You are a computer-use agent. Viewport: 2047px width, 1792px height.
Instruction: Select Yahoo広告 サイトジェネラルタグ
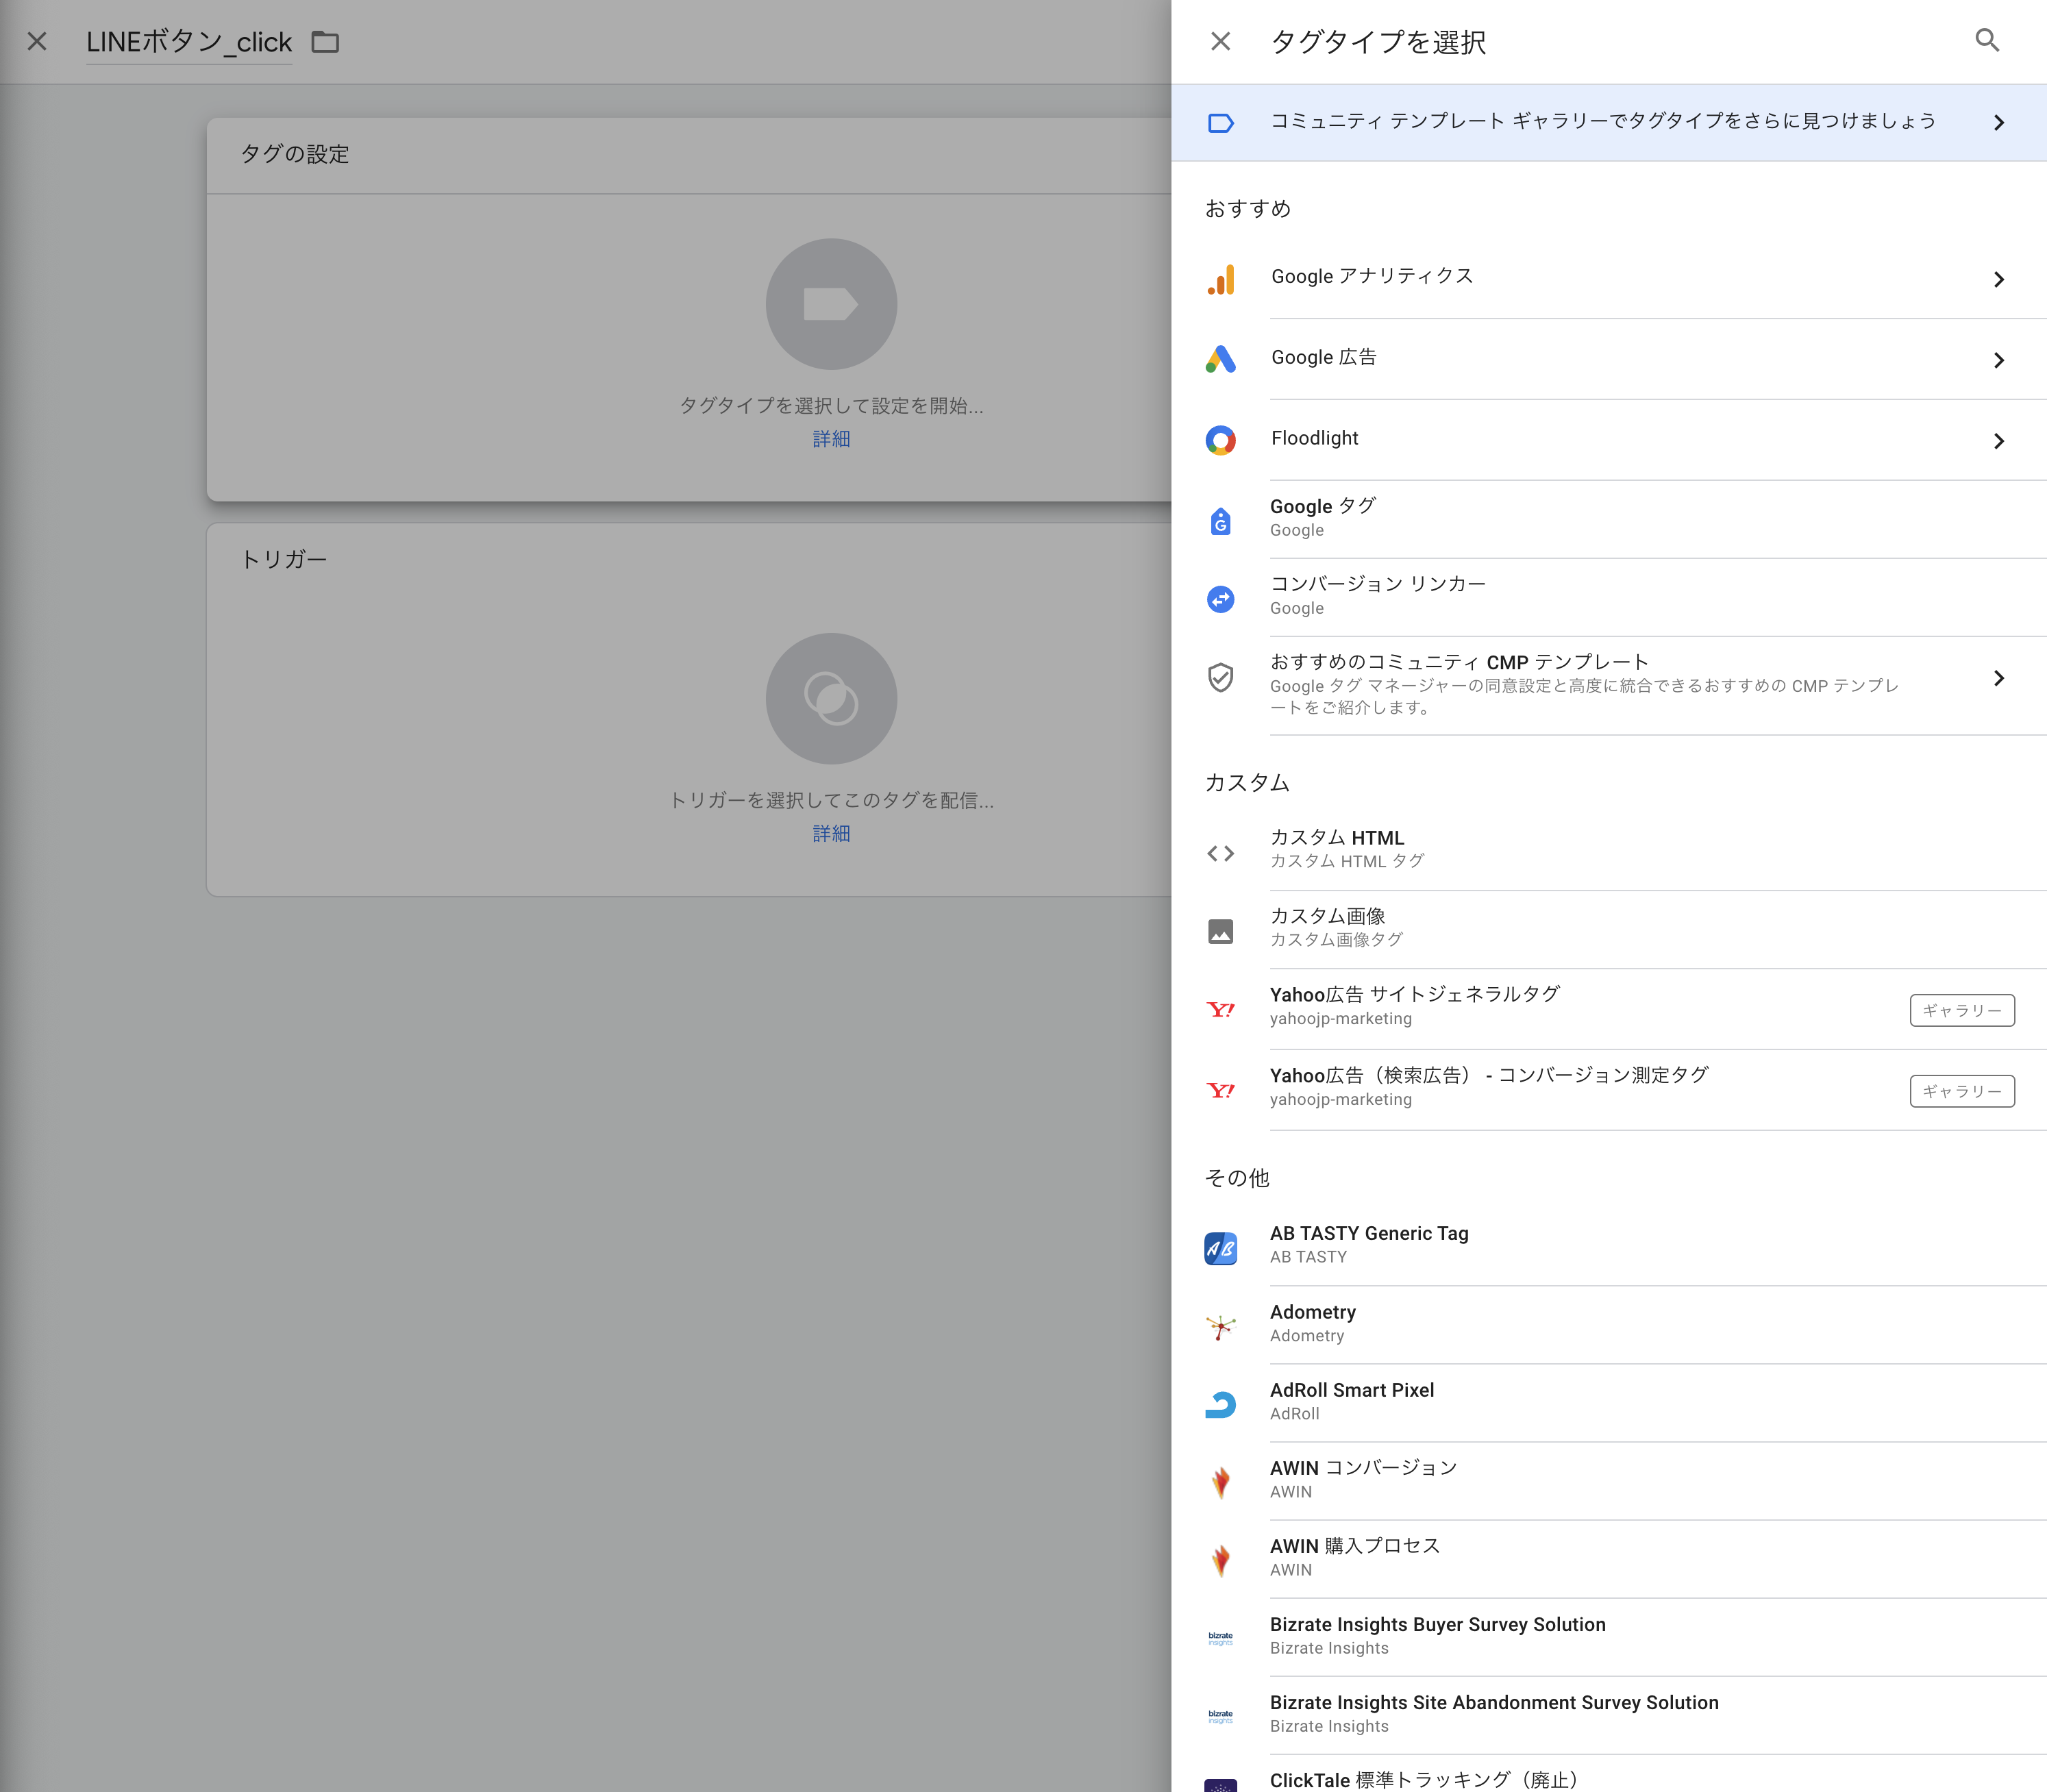(x=1608, y=1008)
